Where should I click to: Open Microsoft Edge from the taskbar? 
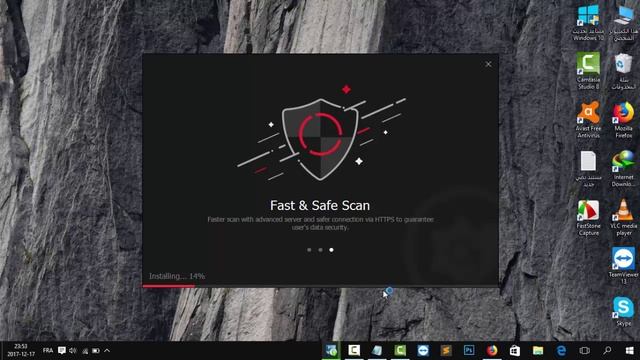561,351
